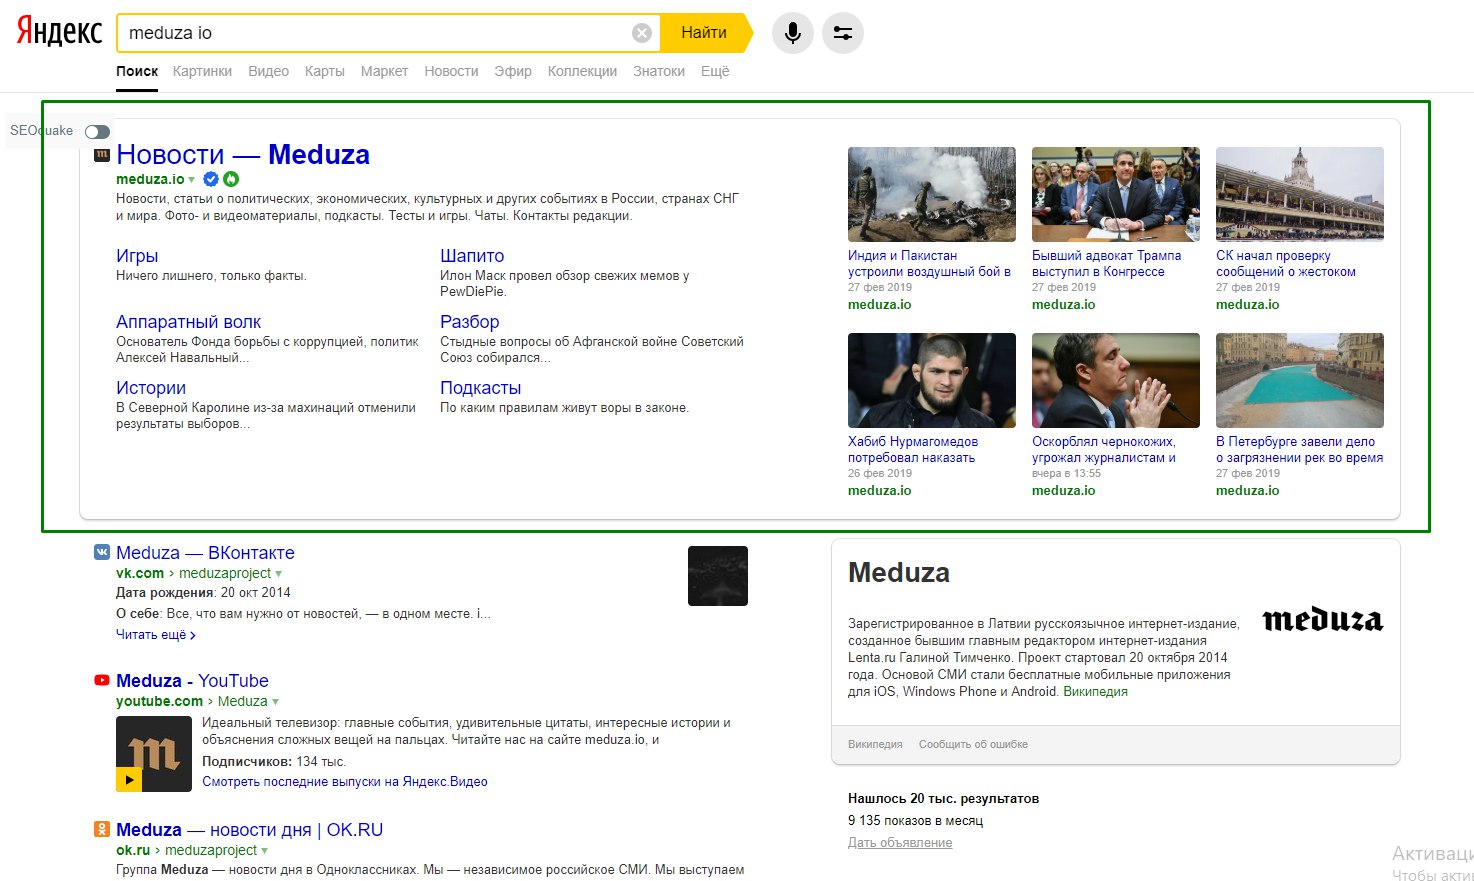The height and width of the screenshot is (881, 1474).
Task: Switch to the Эфир tab
Action: coord(513,71)
